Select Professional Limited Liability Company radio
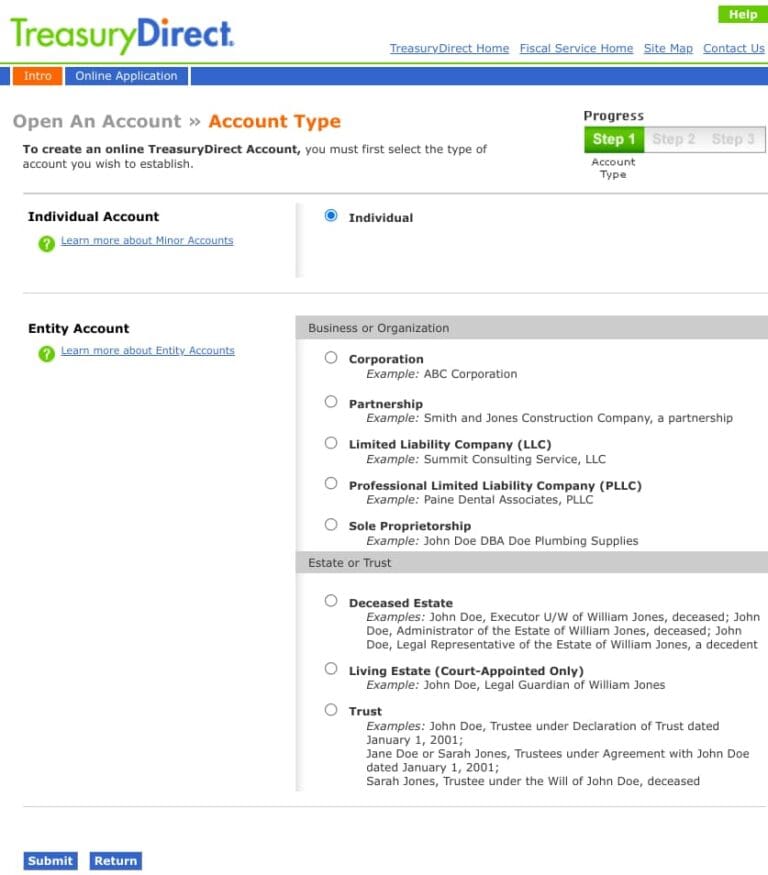 tap(331, 483)
